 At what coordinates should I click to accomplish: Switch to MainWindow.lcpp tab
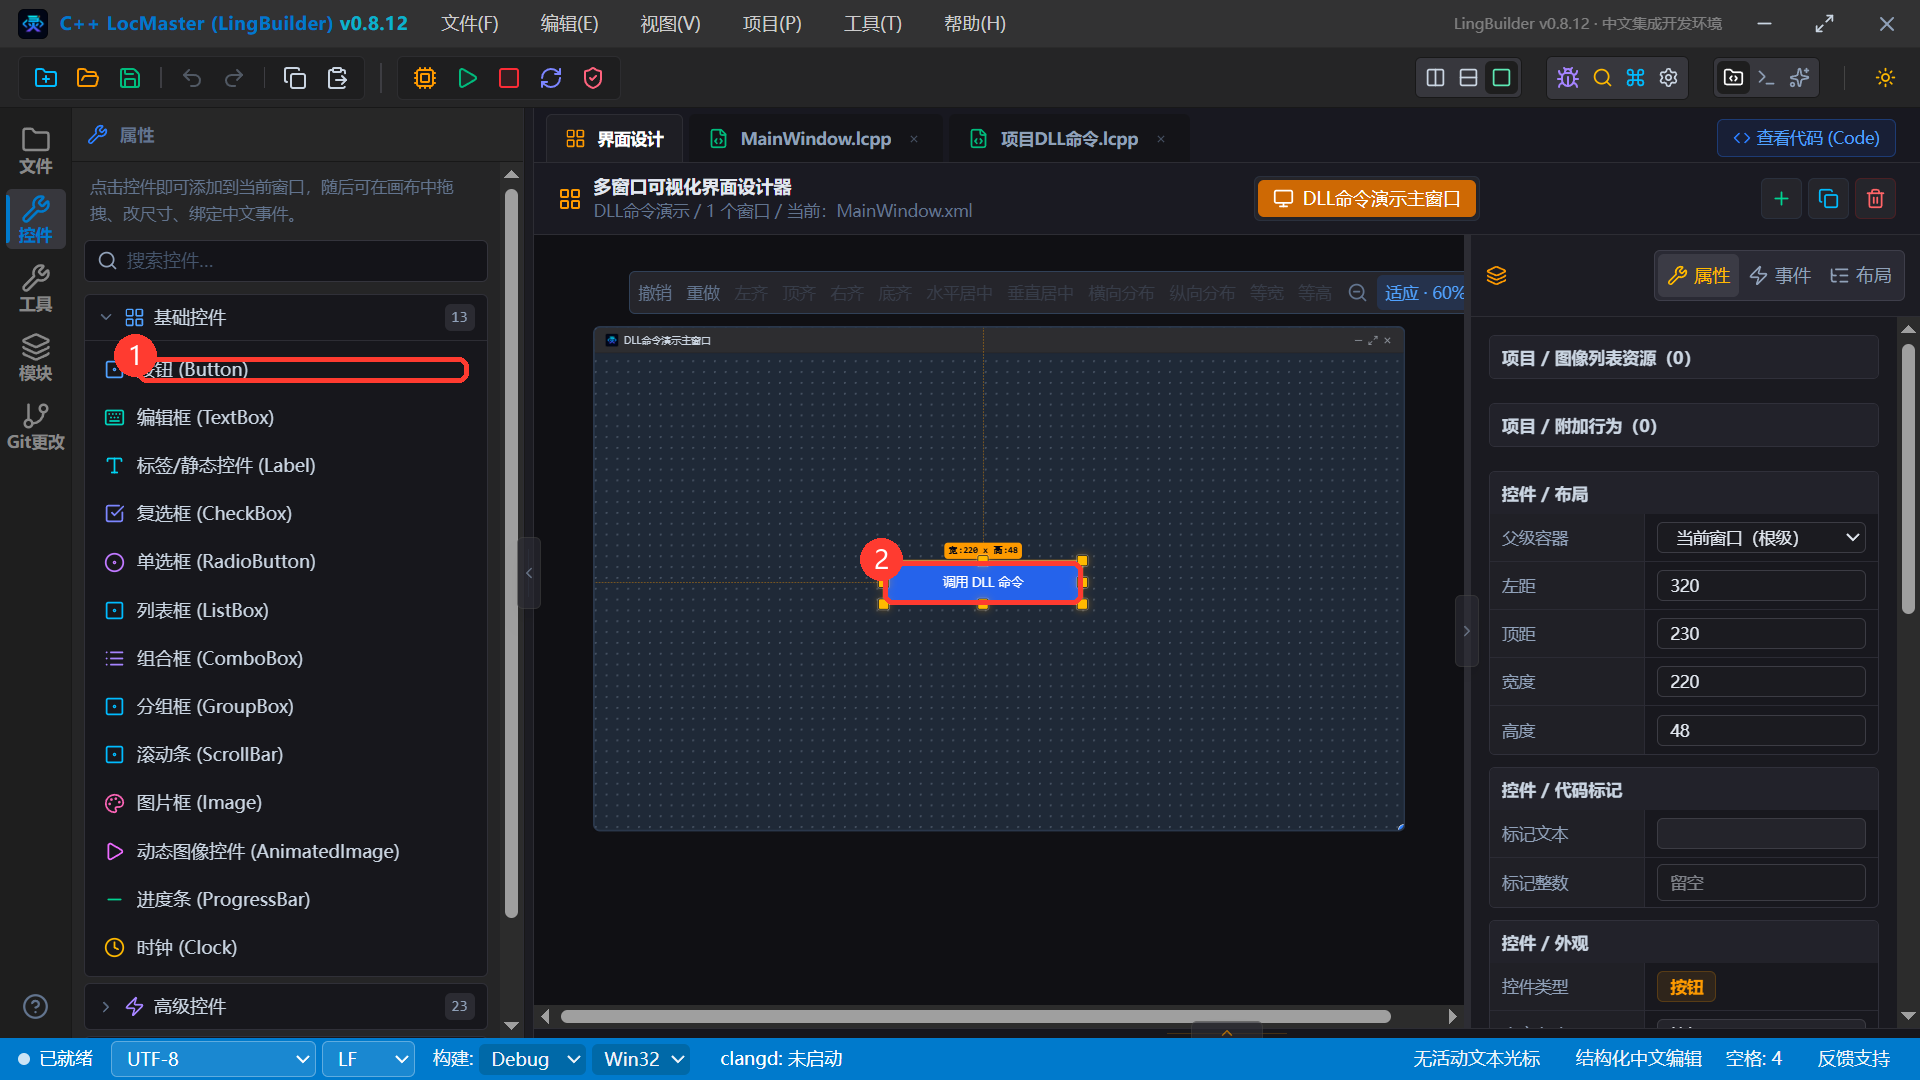click(815, 139)
